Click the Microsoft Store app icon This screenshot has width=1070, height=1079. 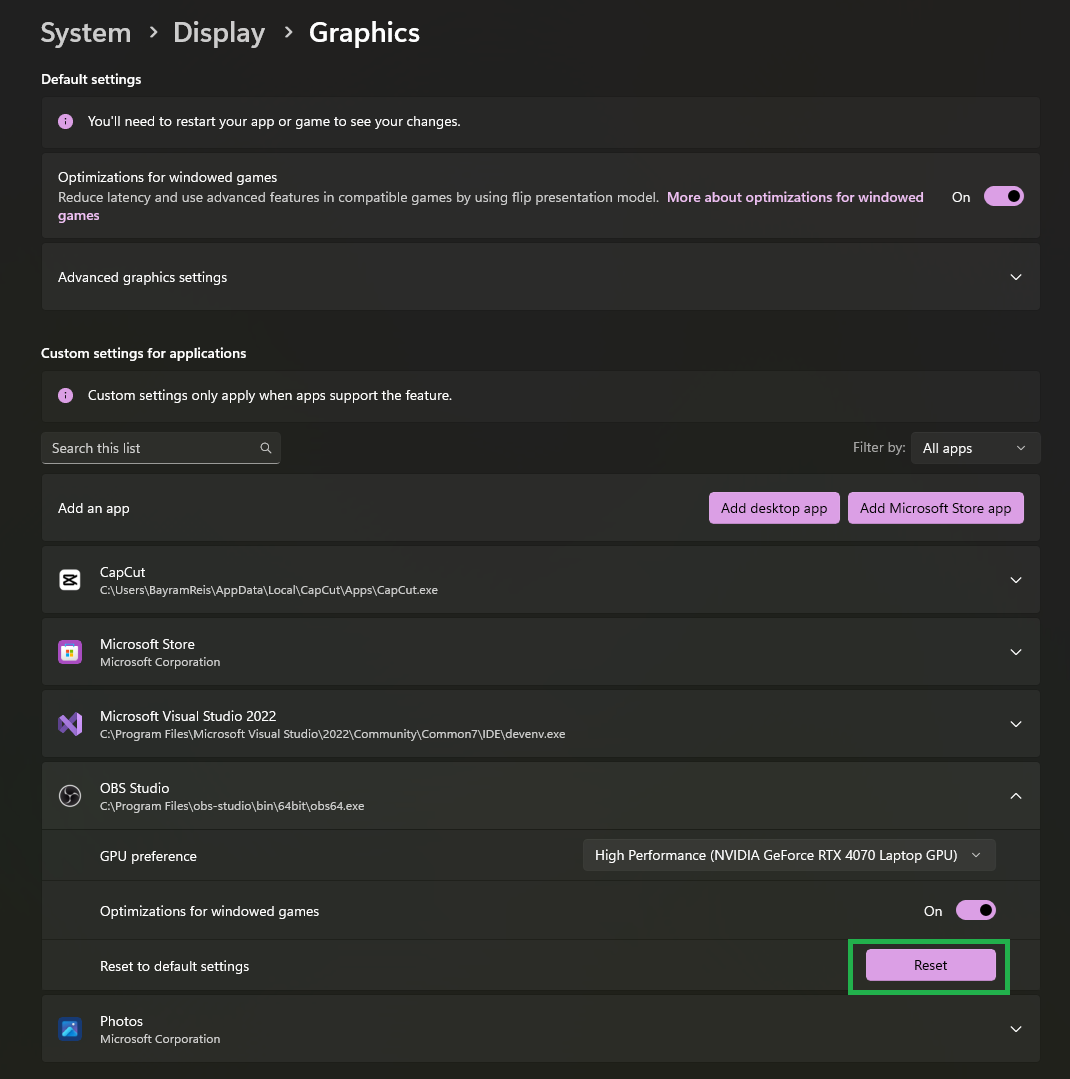(x=69, y=652)
